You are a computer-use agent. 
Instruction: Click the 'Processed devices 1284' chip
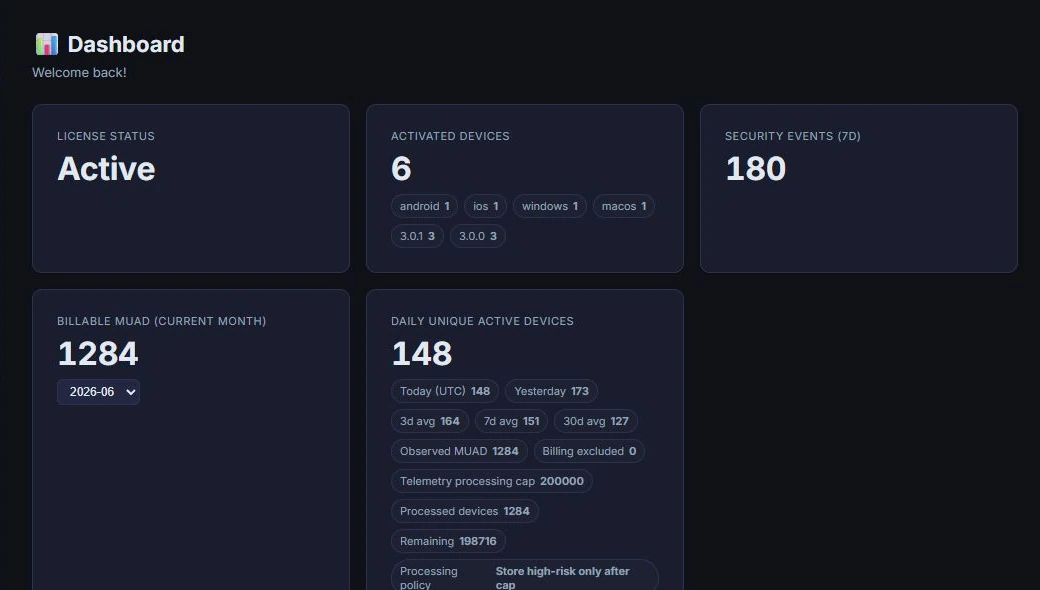click(x=464, y=511)
